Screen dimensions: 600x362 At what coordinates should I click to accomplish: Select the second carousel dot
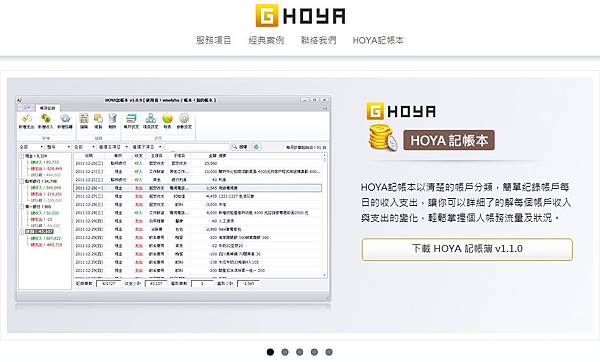tap(285, 352)
